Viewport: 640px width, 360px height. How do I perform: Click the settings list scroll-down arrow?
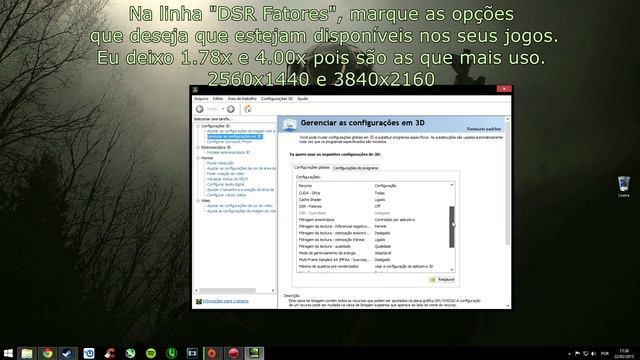coord(451,269)
